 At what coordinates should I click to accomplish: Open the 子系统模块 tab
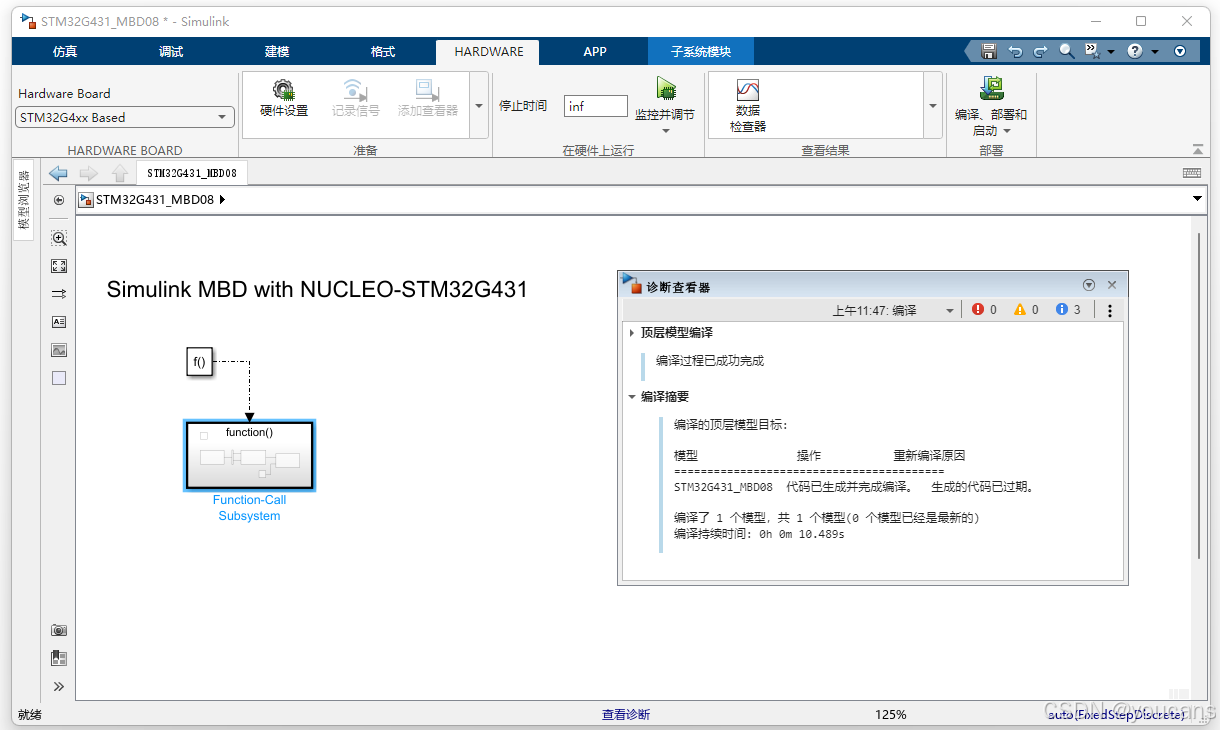click(701, 52)
